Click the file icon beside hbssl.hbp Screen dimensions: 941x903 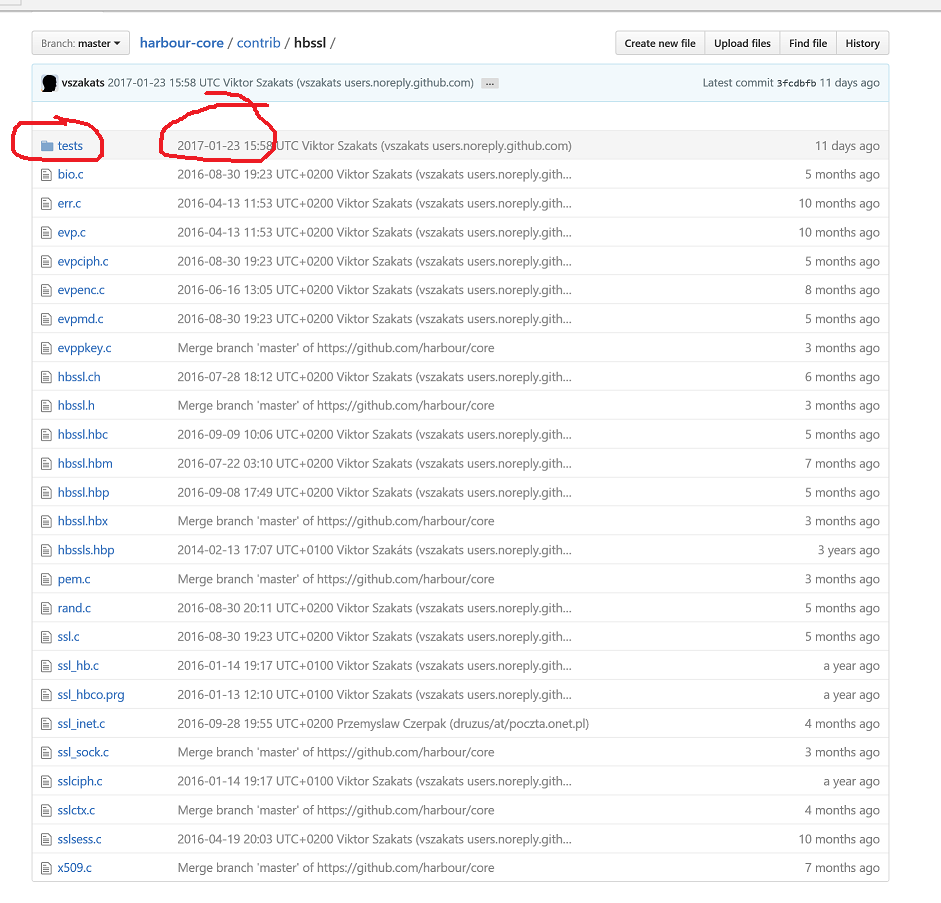click(46, 493)
